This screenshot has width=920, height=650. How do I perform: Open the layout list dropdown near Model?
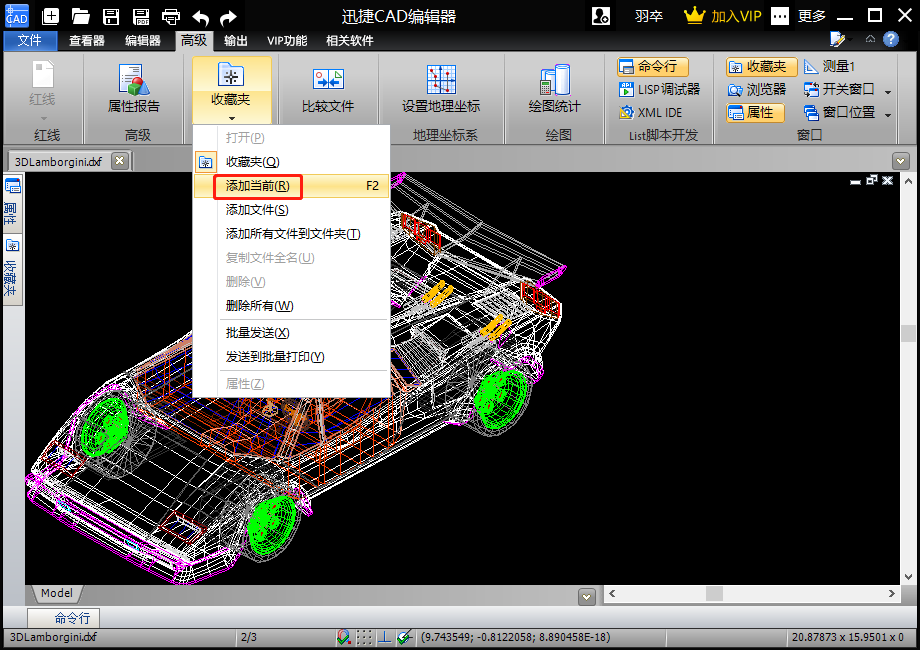[586, 597]
